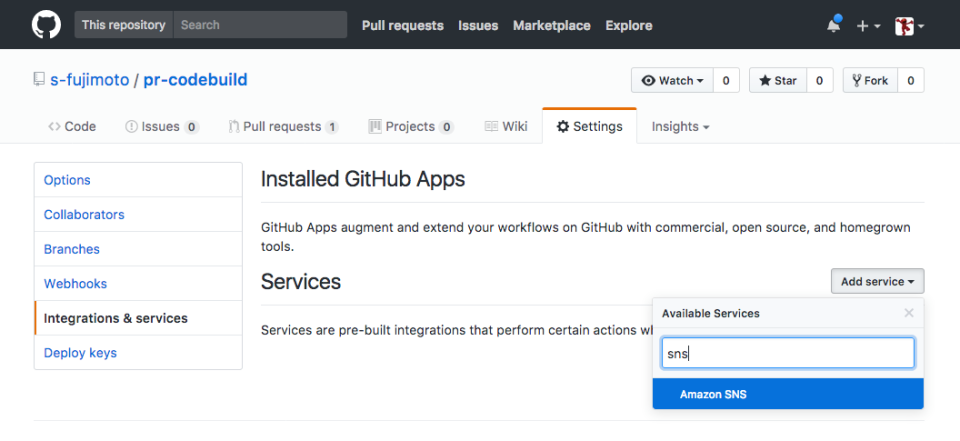Viewport: 960px width, 441px height.
Task: Select the Settings tab
Action: pyautogui.click(x=589, y=126)
